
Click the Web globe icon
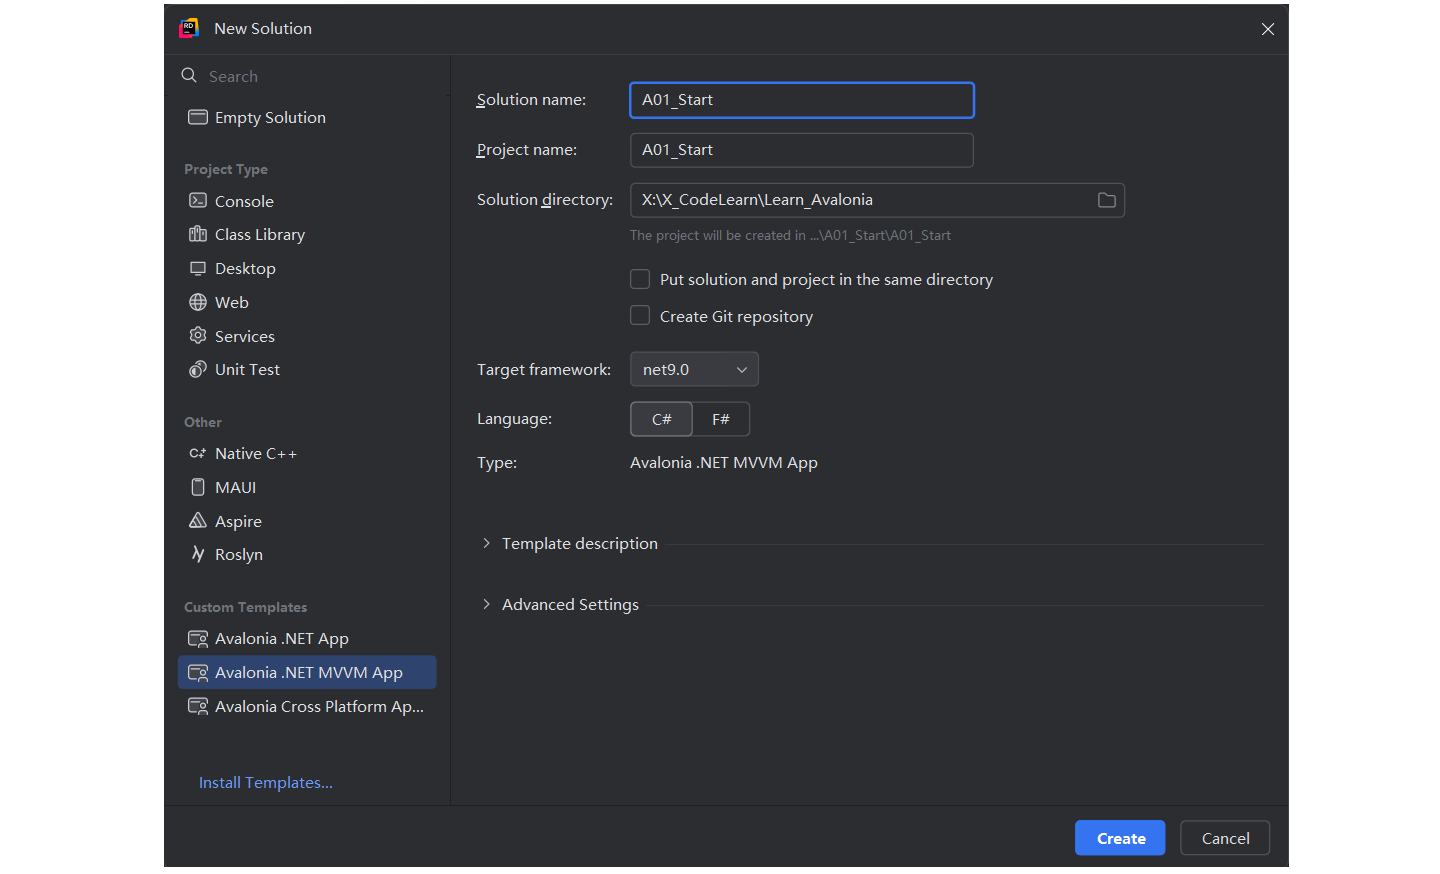pos(198,302)
